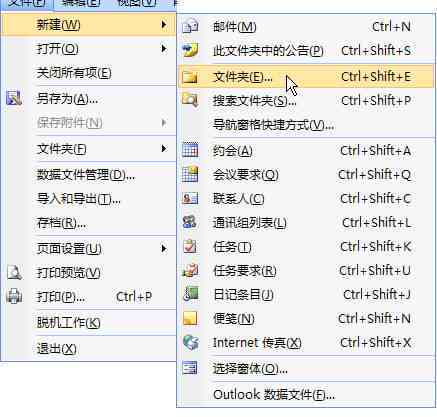Choose Outlook 数据文件(F)...
This screenshot has width=437, height=417.
point(306,395)
